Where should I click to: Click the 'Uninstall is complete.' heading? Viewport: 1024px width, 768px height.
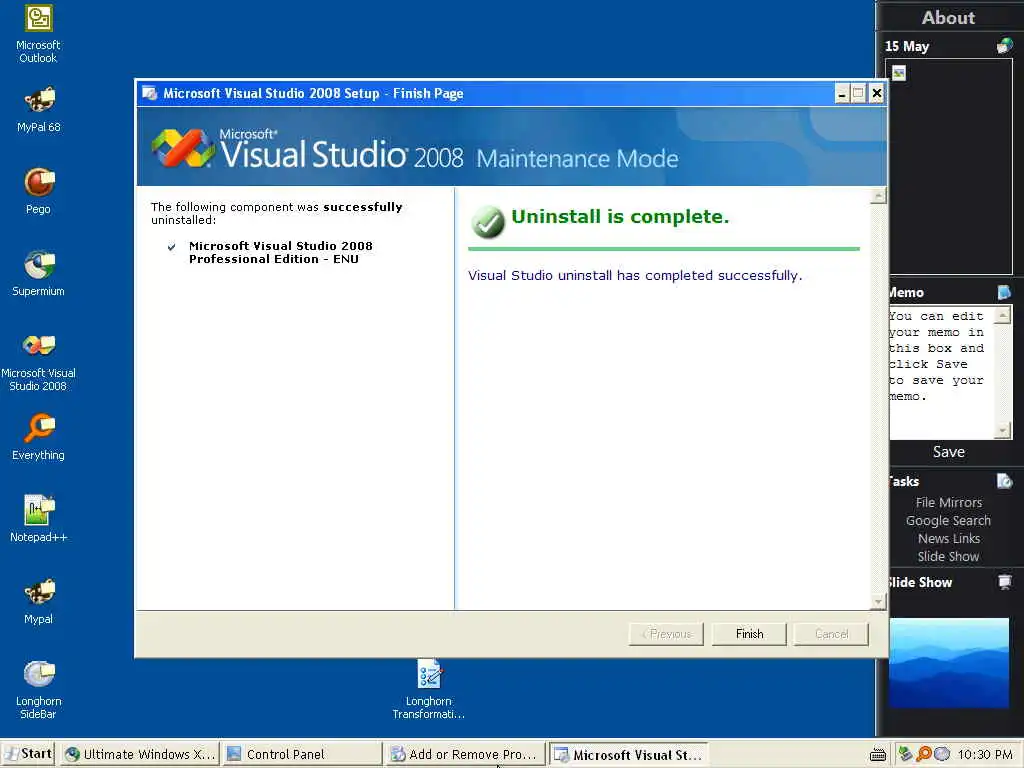pyautogui.click(x=620, y=217)
